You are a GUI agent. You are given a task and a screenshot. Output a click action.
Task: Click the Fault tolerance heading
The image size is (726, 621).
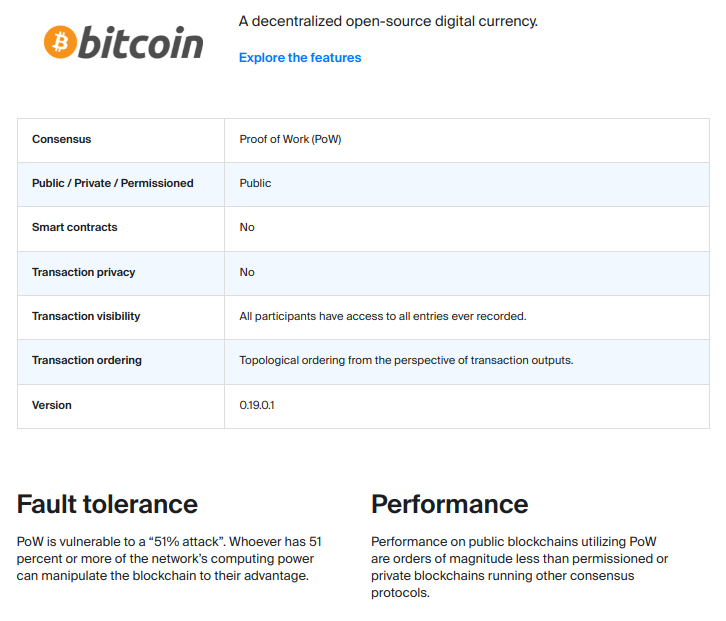(x=107, y=503)
